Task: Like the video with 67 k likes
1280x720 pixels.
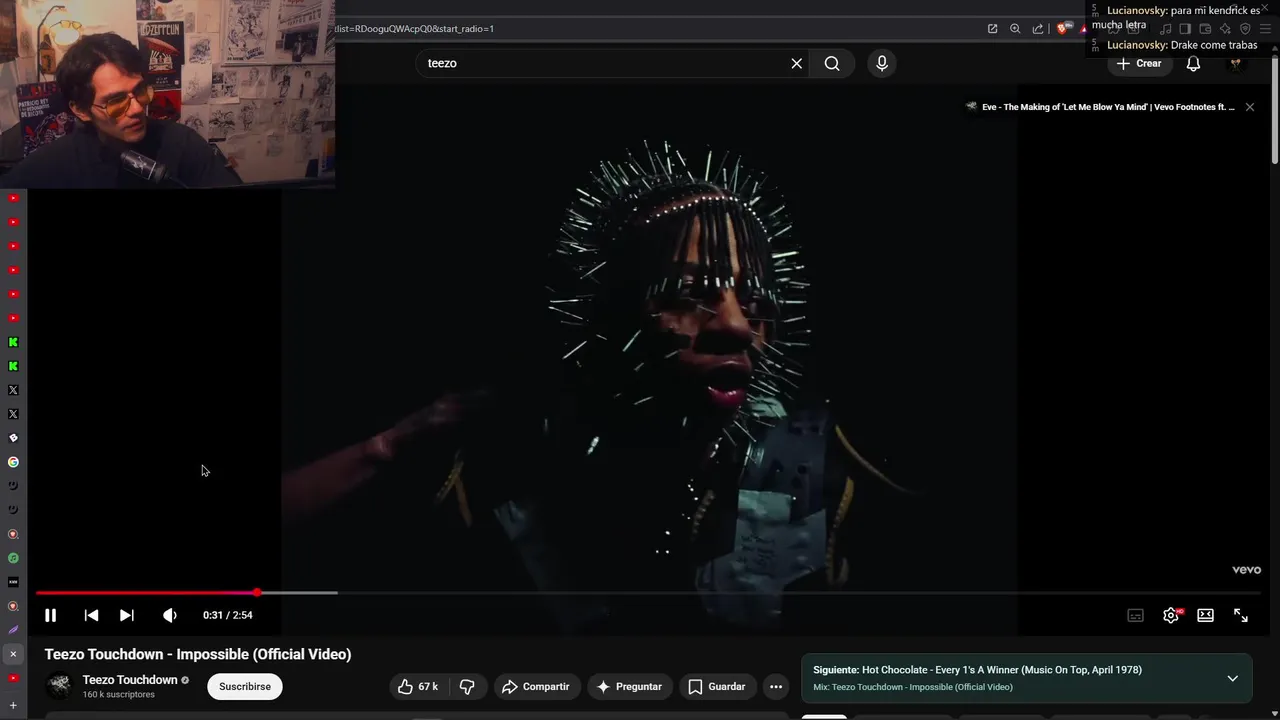Action: tap(417, 687)
